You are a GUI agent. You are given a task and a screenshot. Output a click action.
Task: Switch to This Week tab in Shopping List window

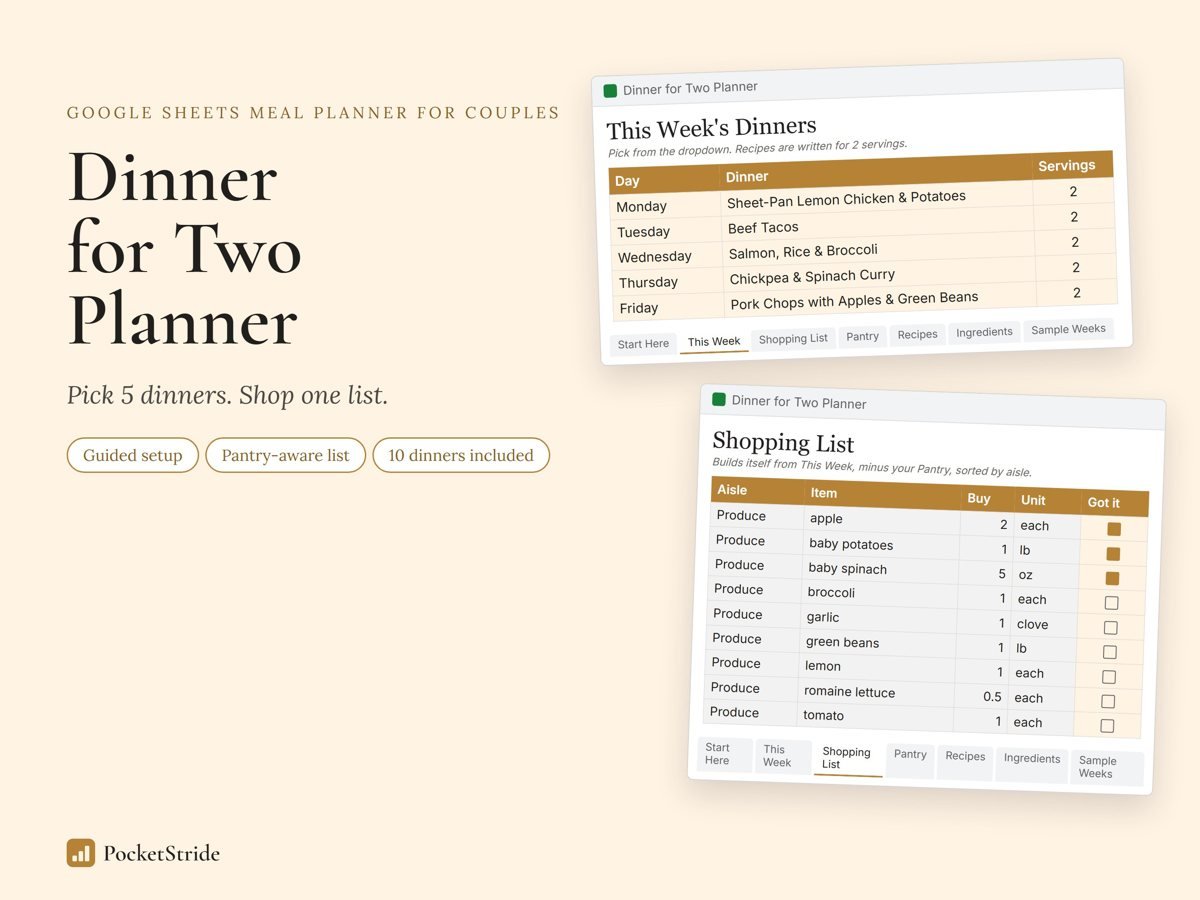[x=783, y=756]
